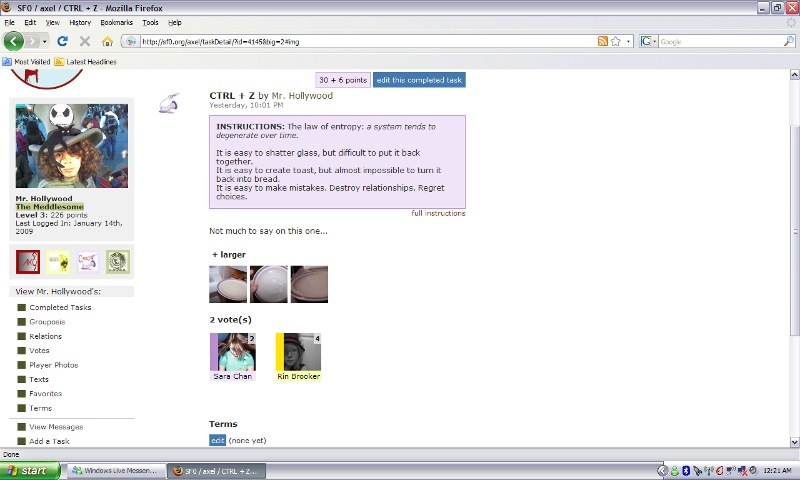Open the search engine selector dropdown
The height and width of the screenshot is (480, 800).
[x=655, y=41]
